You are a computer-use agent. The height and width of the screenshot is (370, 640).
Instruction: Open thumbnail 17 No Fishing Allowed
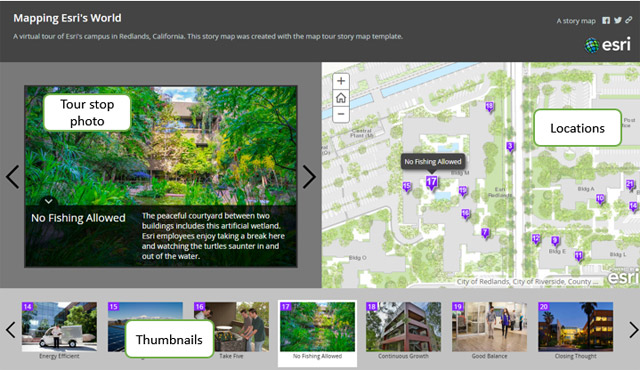[318, 327]
